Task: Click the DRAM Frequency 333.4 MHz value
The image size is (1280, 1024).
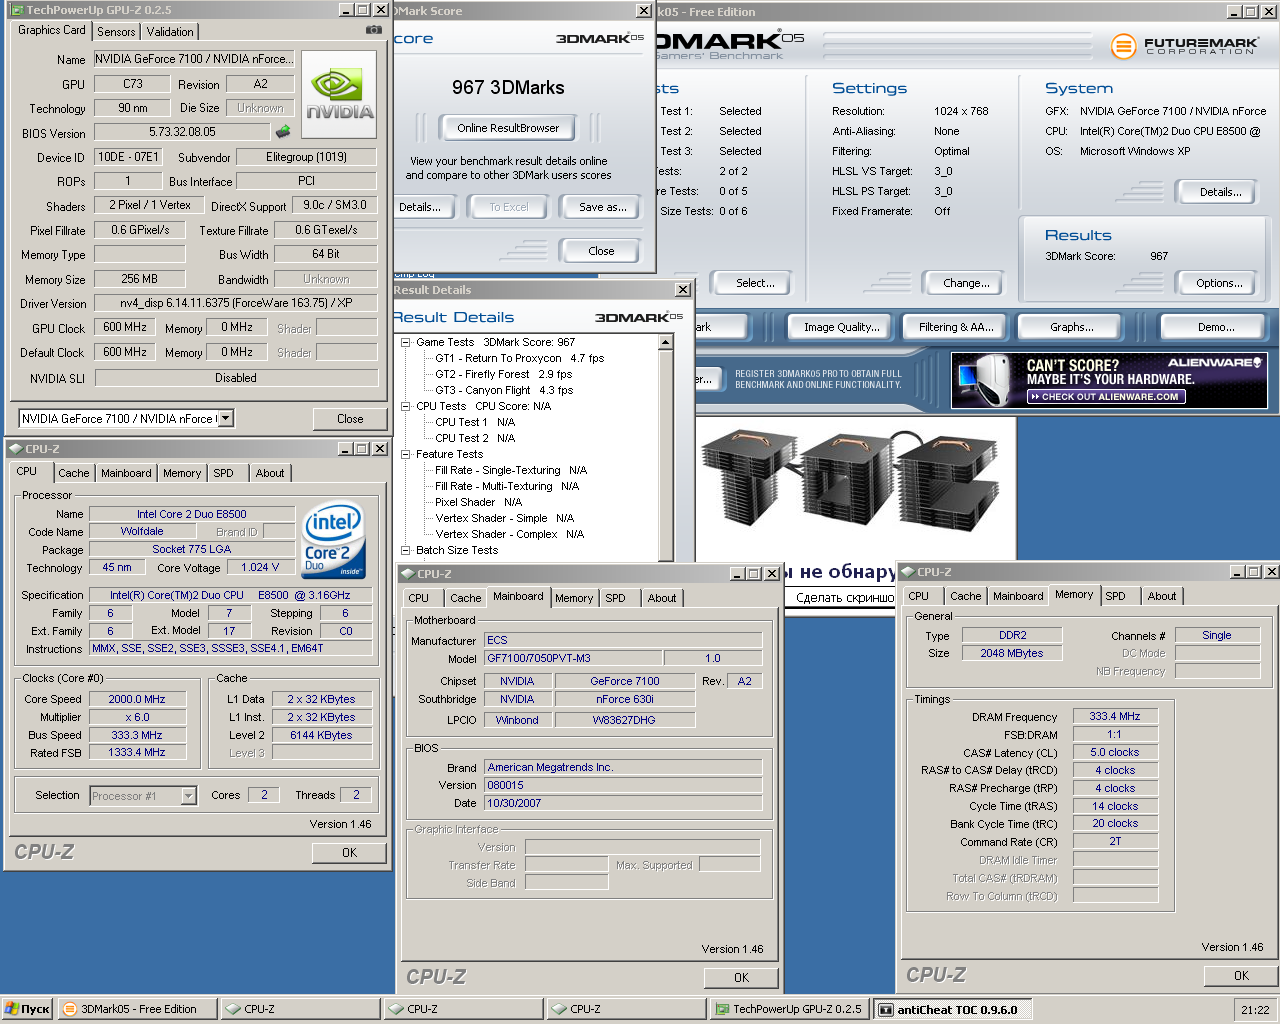Action: (x=1115, y=716)
